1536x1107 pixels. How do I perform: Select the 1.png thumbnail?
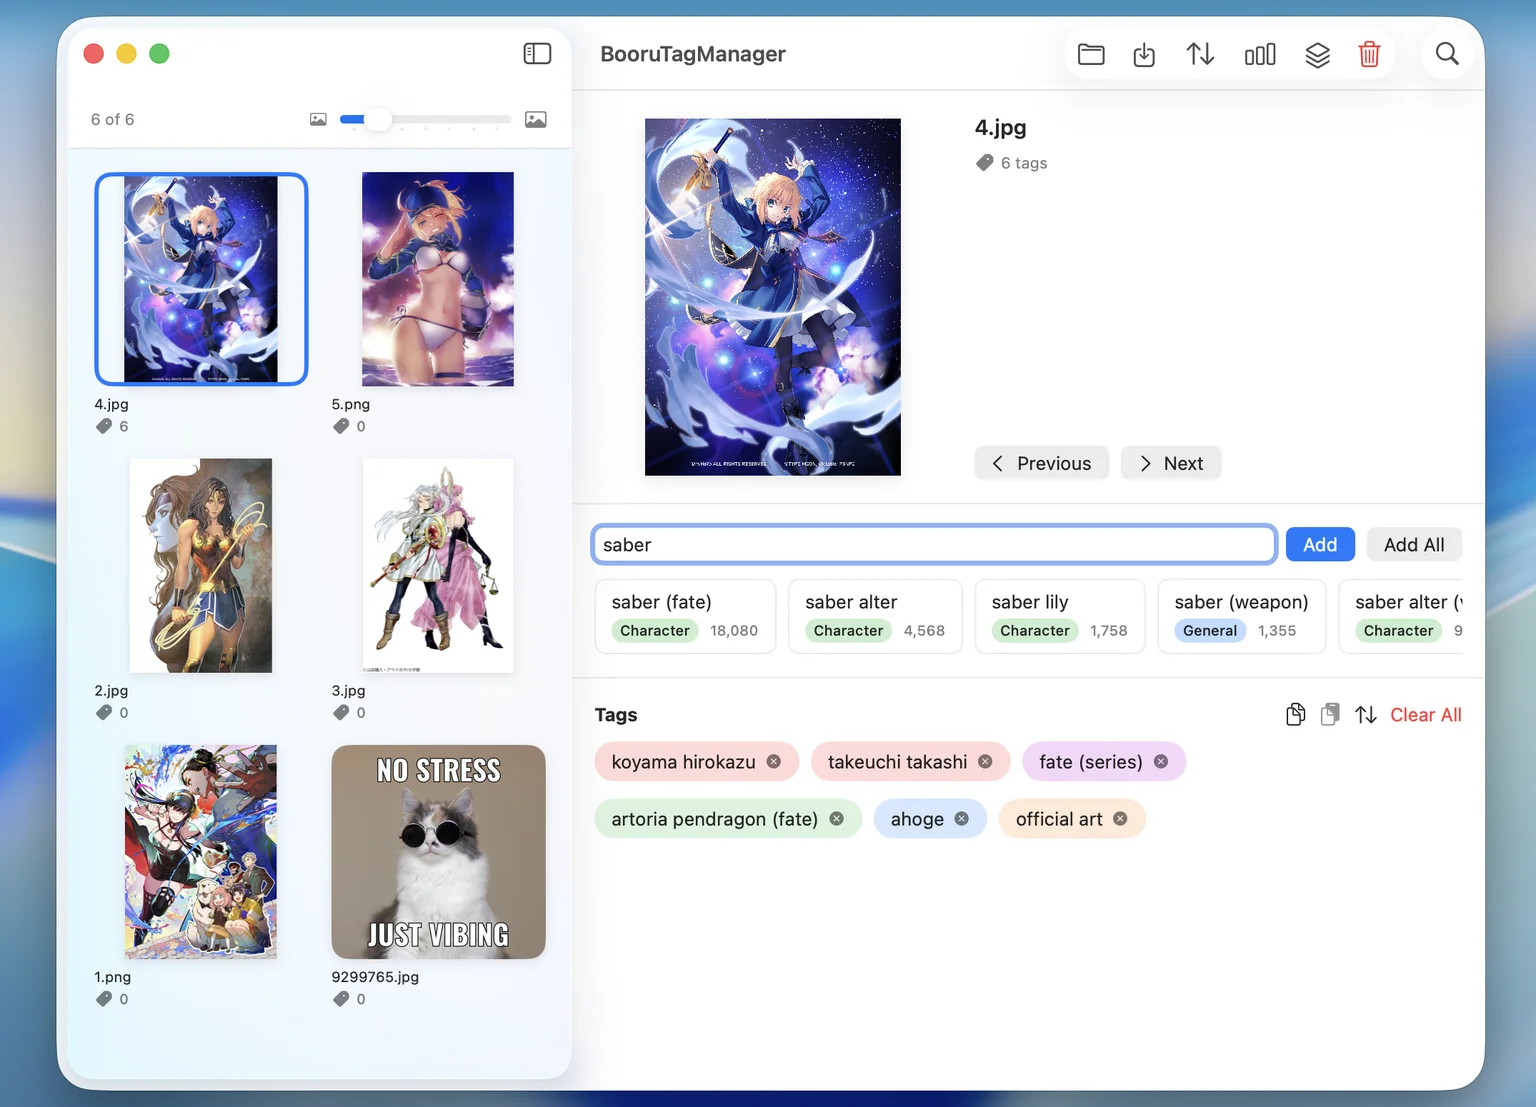point(201,852)
